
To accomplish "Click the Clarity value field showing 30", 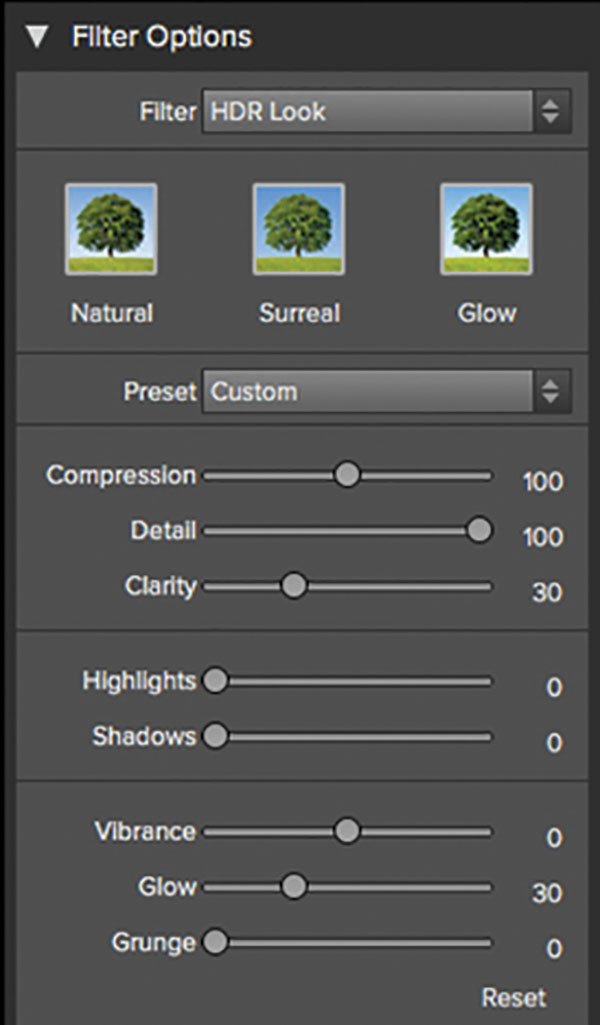I will (x=547, y=592).
